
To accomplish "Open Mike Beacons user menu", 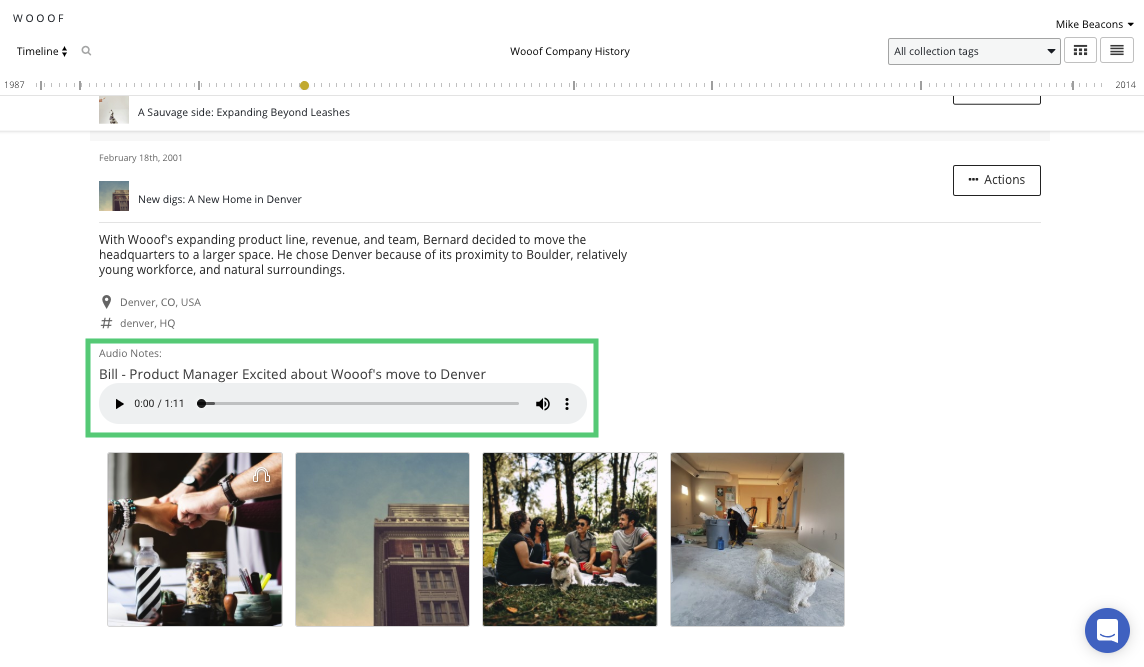I will [x=1094, y=24].
